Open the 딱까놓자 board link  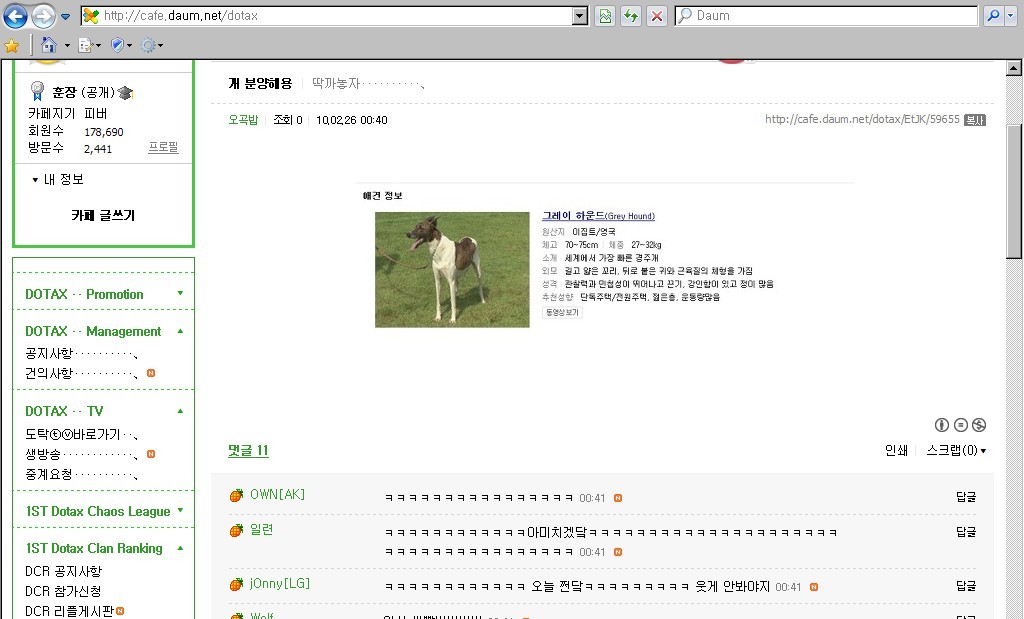336,84
